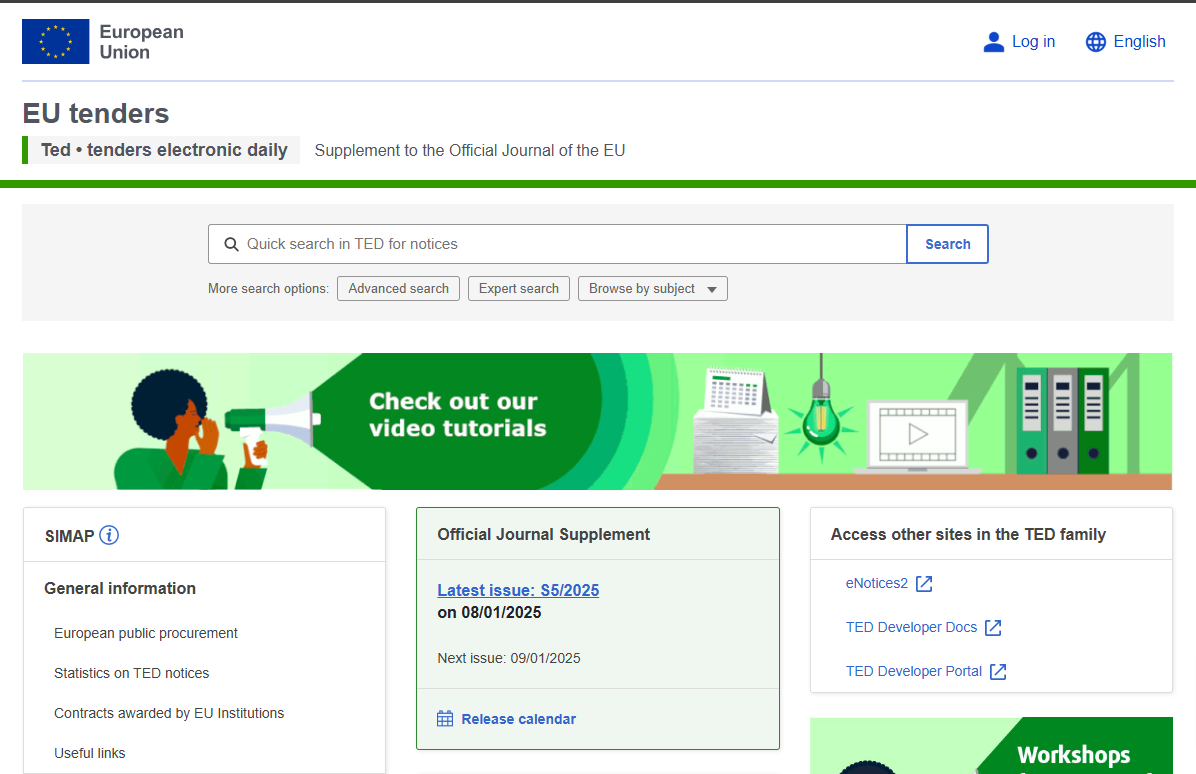Open the Release calendar link
The height and width of the screenshot is (774, 1196).
click(518, 719)
